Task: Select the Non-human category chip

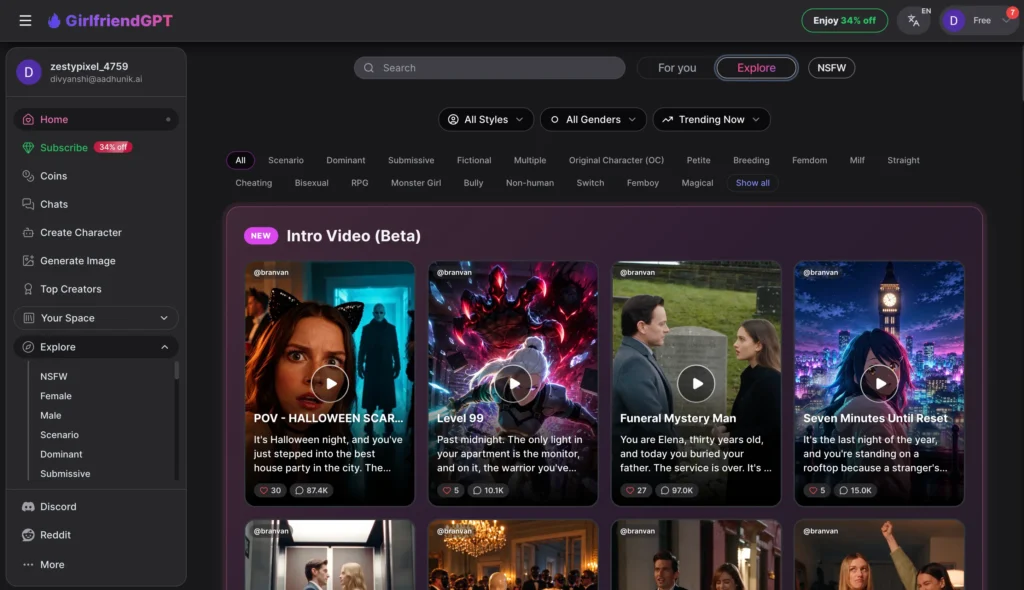Action: click(x=530, y=183)
